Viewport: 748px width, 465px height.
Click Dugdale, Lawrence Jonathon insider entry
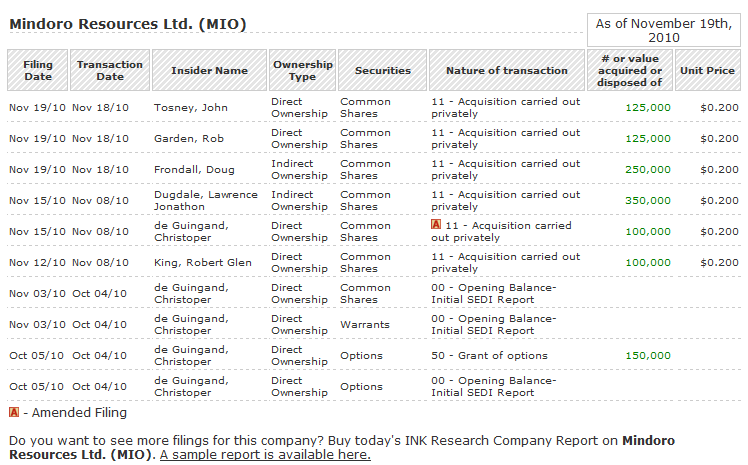(x=205, y=200)
